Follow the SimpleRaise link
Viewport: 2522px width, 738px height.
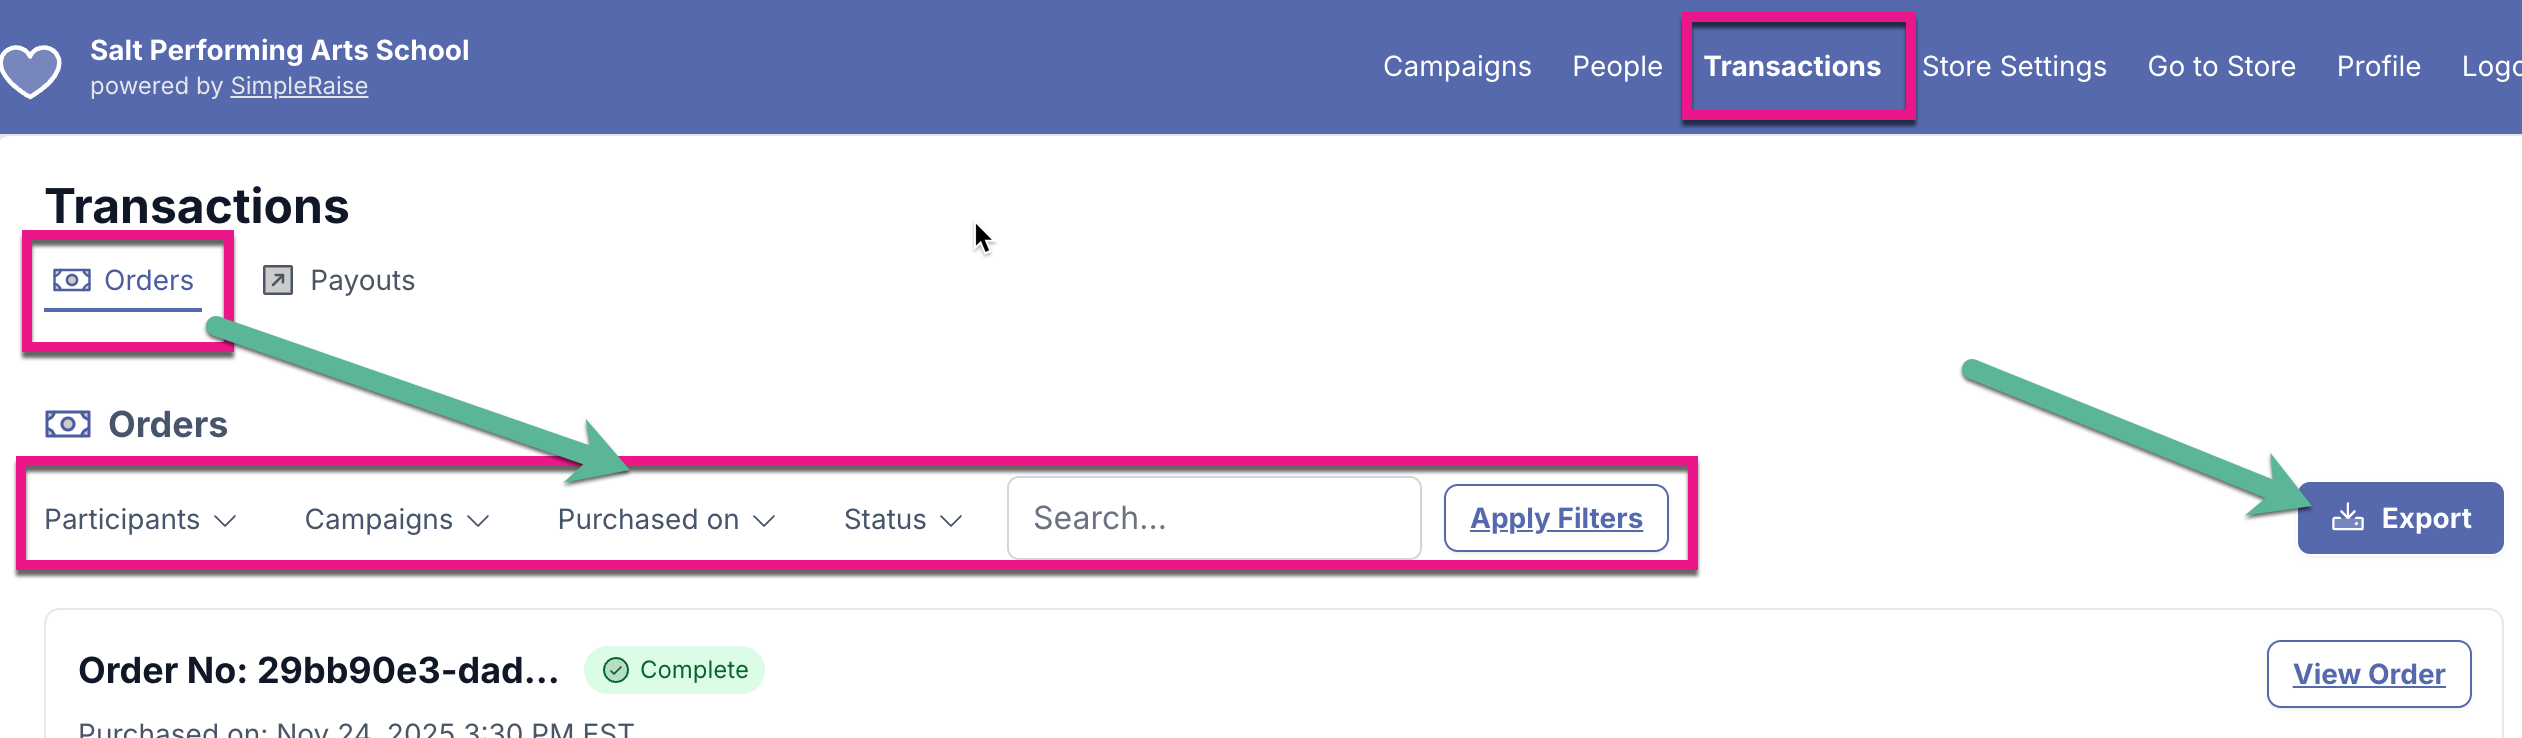pyautogui.click(x=299, y=86)
